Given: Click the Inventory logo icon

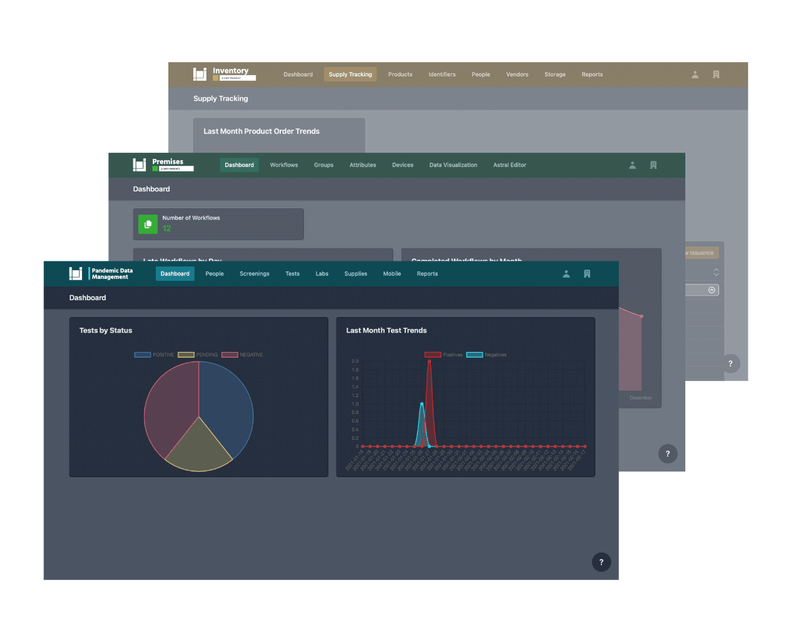Looking at the screenshot, I should [x=200, y=74].
